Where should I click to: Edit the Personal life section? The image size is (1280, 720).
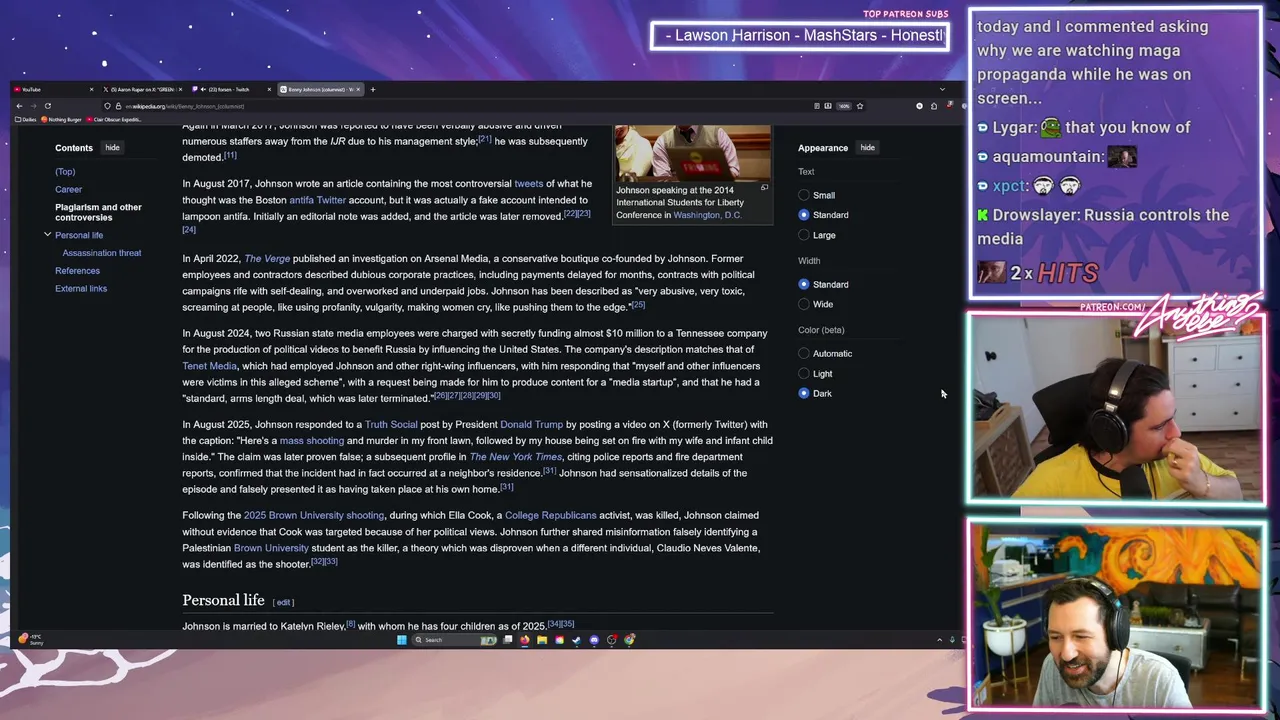283,602
